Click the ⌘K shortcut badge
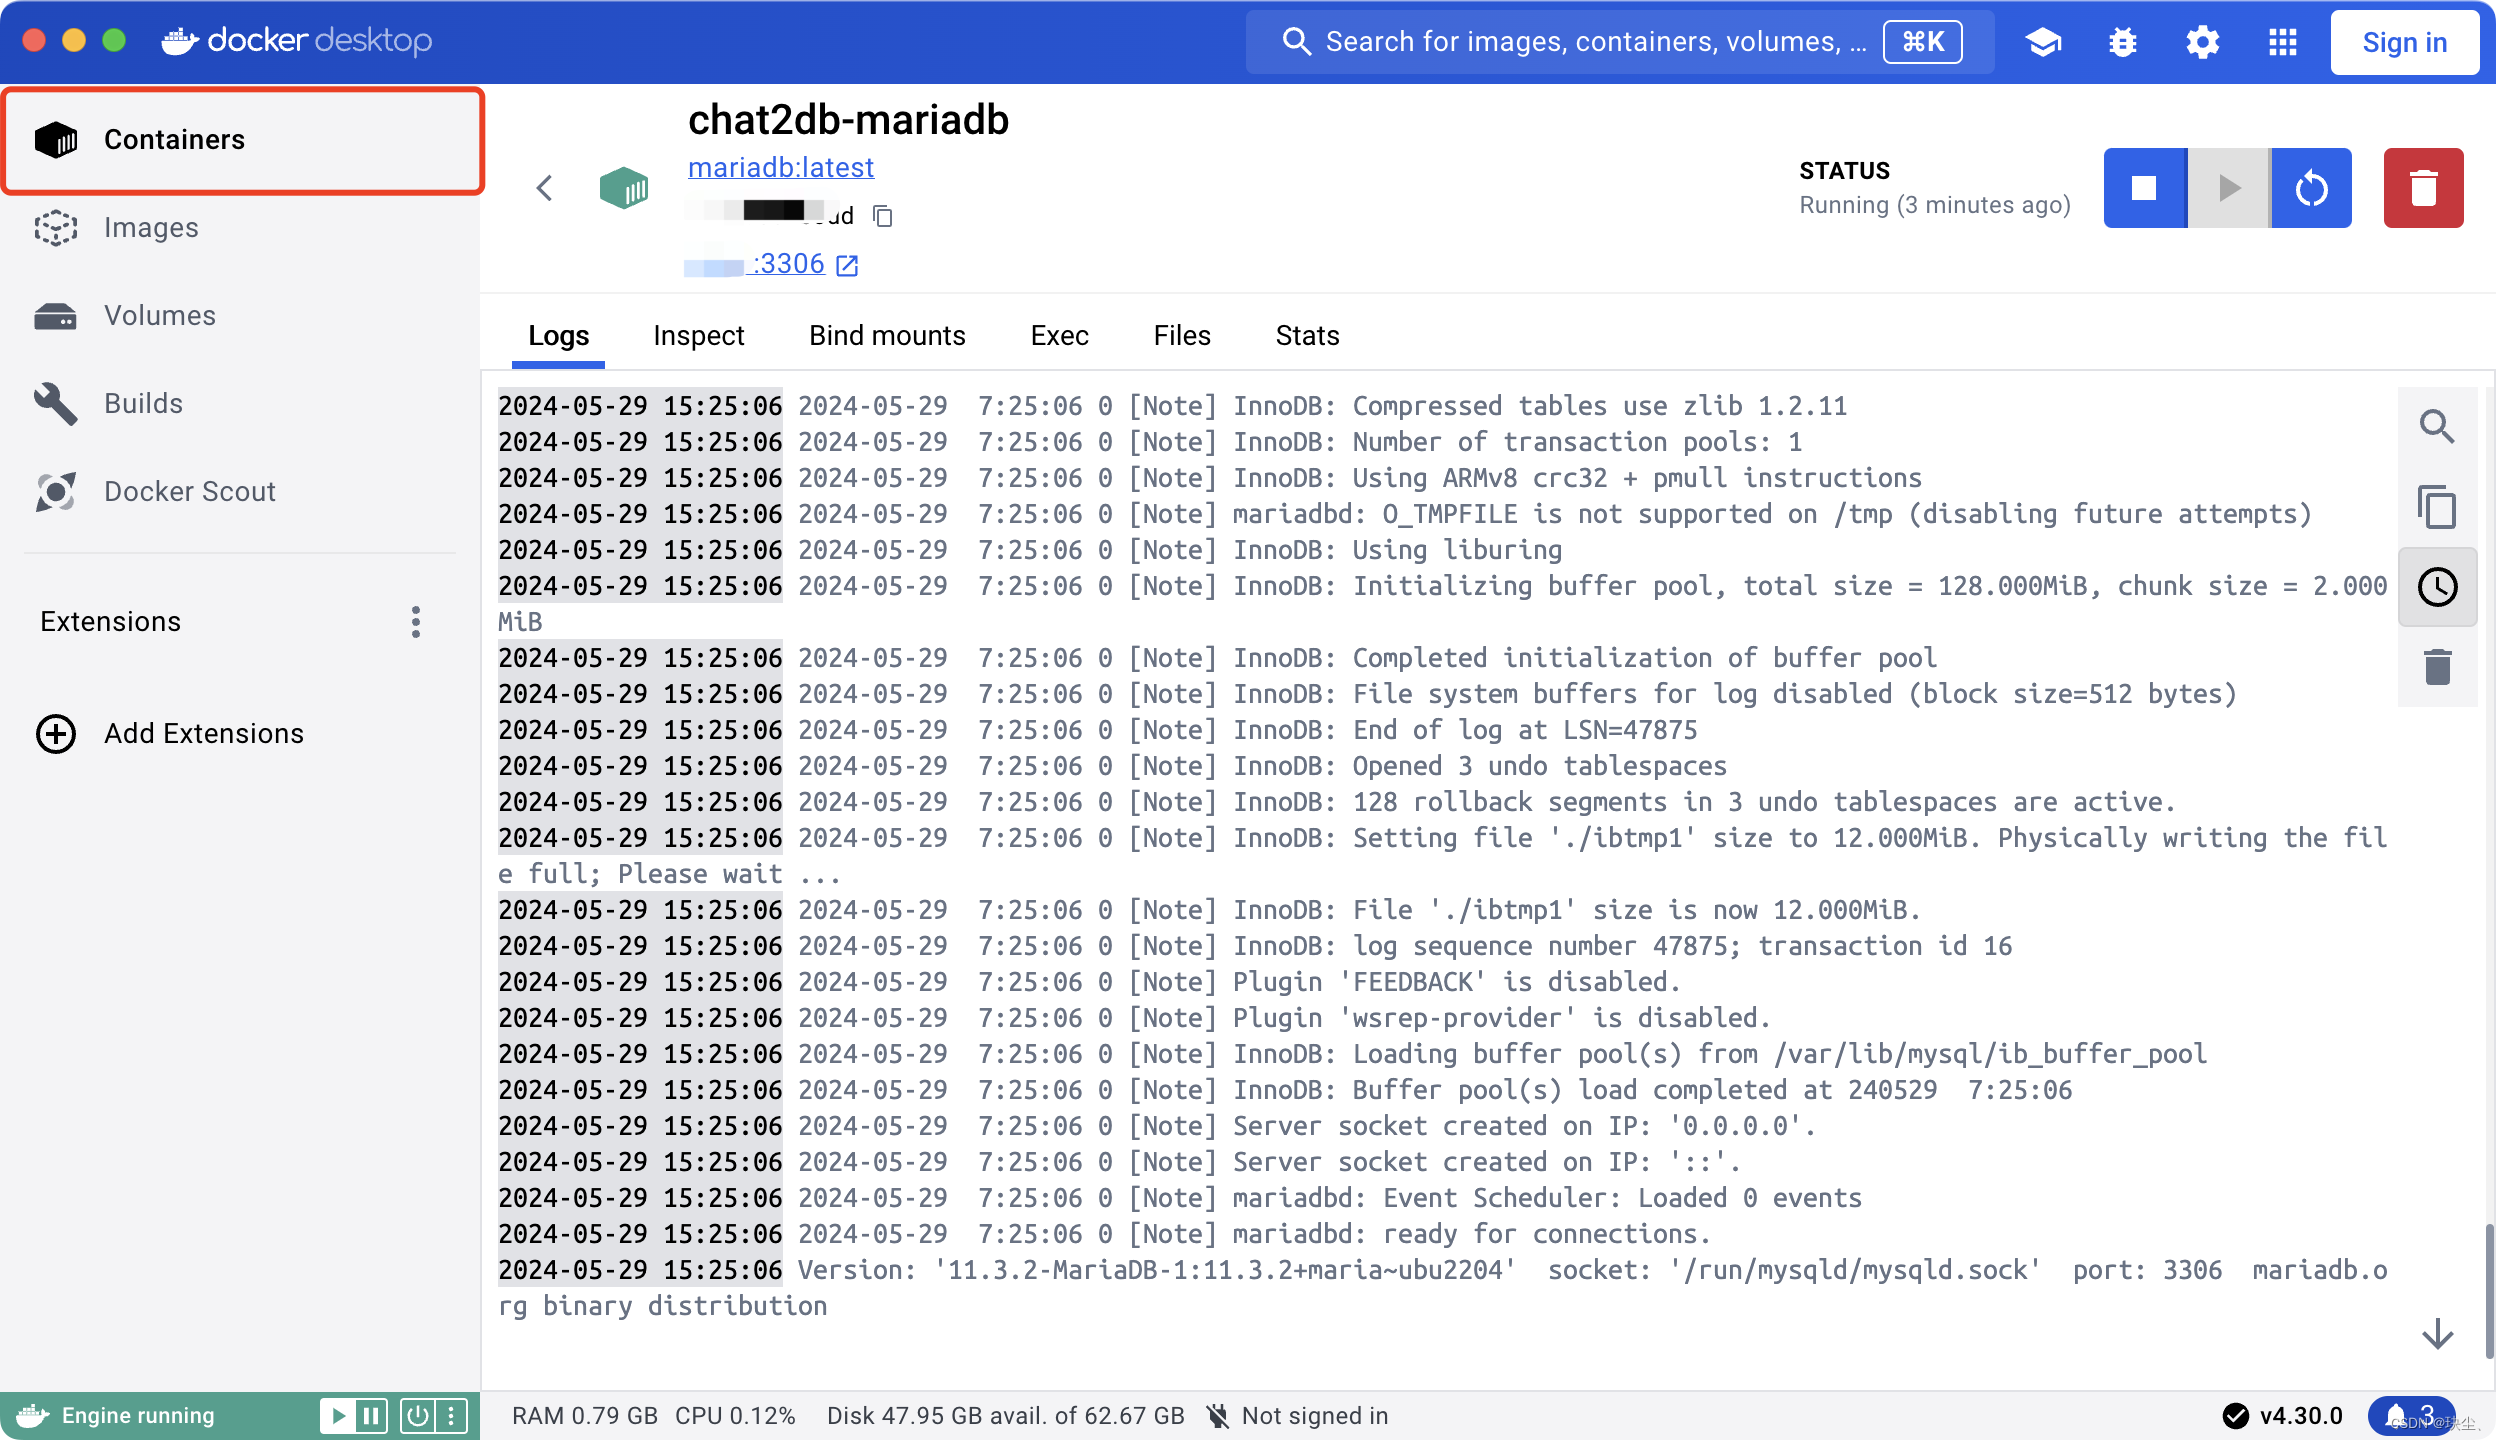Viewport: 2496px width, 1440px height. coord(1922,42)
